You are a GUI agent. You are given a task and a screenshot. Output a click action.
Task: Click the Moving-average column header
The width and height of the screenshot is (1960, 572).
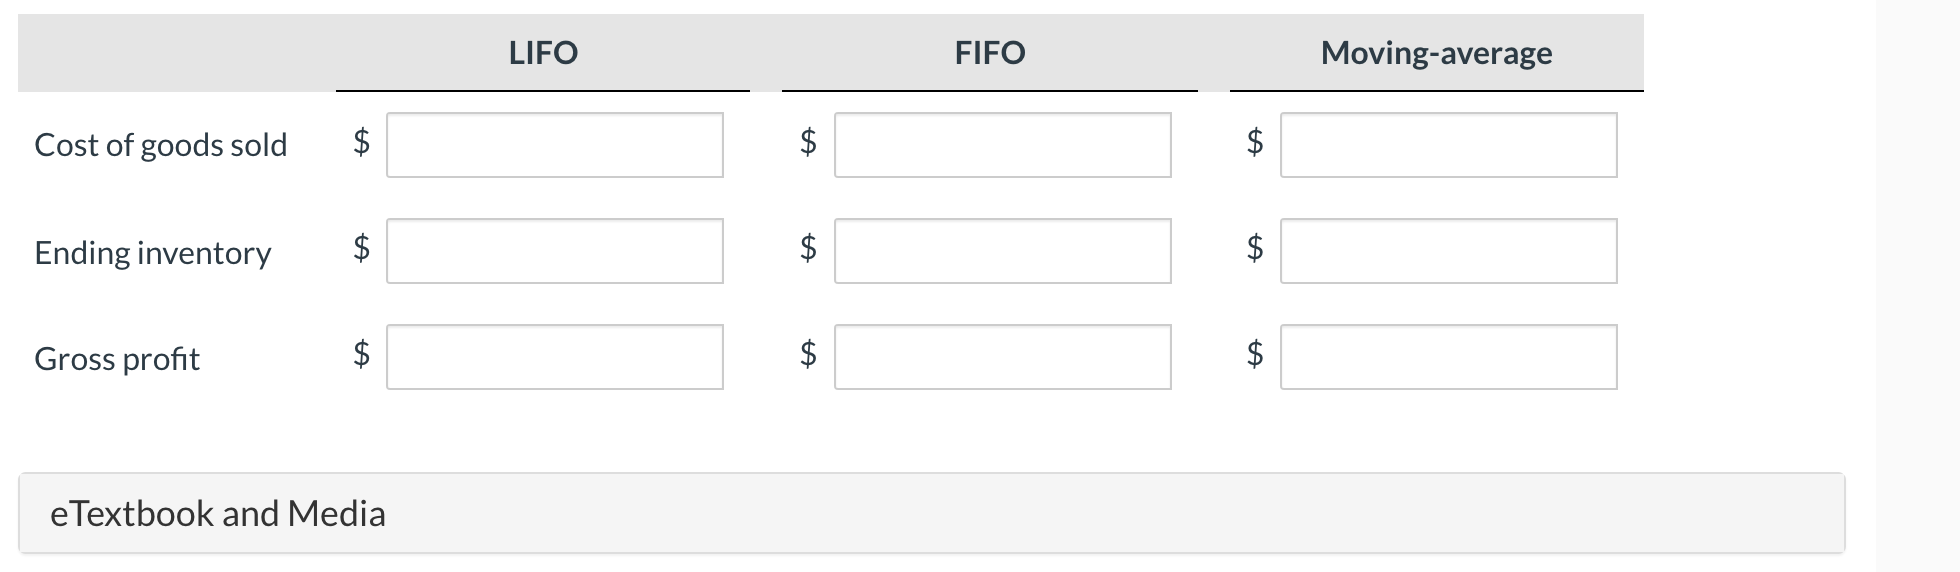[1437, 53]
